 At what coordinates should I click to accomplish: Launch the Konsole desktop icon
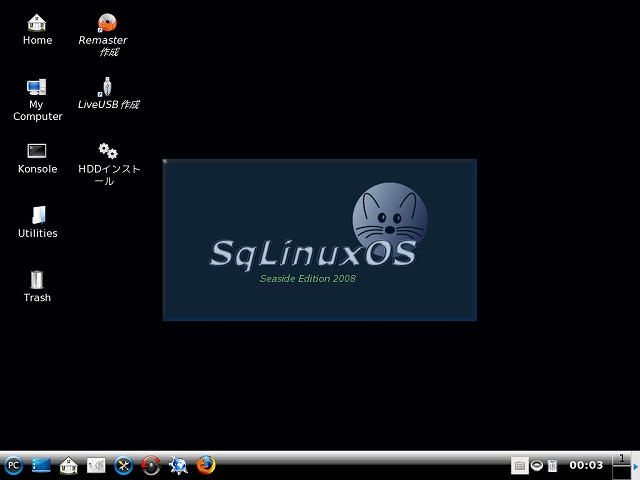37,158
